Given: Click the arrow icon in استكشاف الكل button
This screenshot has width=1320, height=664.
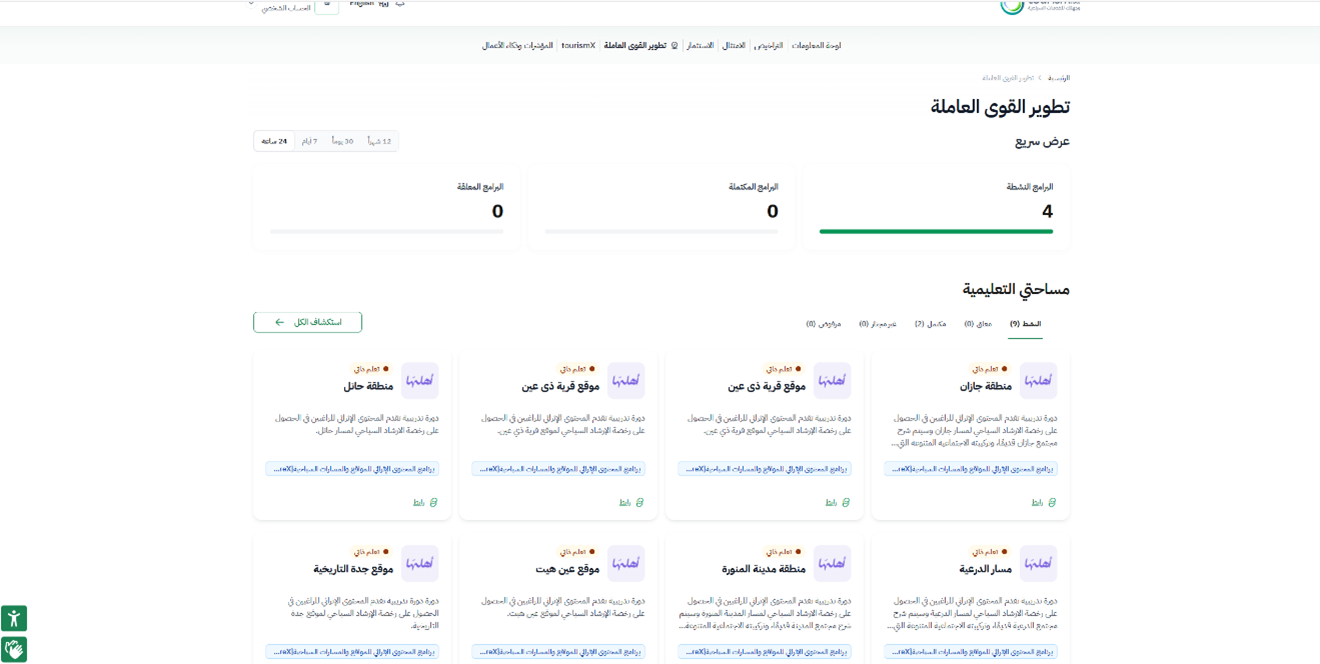Looking at the screenshot, I should (x=280, y=323).
